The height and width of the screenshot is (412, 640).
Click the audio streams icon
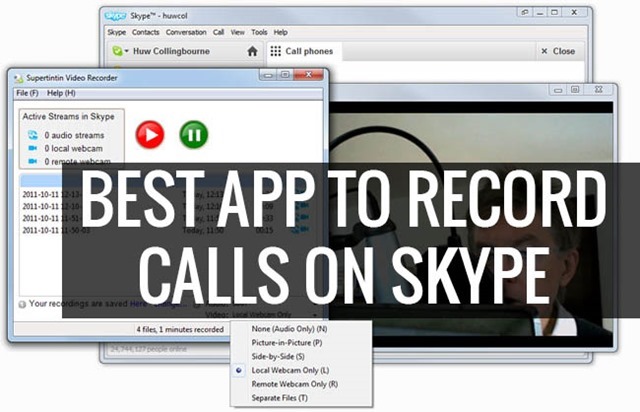(33, 135)
